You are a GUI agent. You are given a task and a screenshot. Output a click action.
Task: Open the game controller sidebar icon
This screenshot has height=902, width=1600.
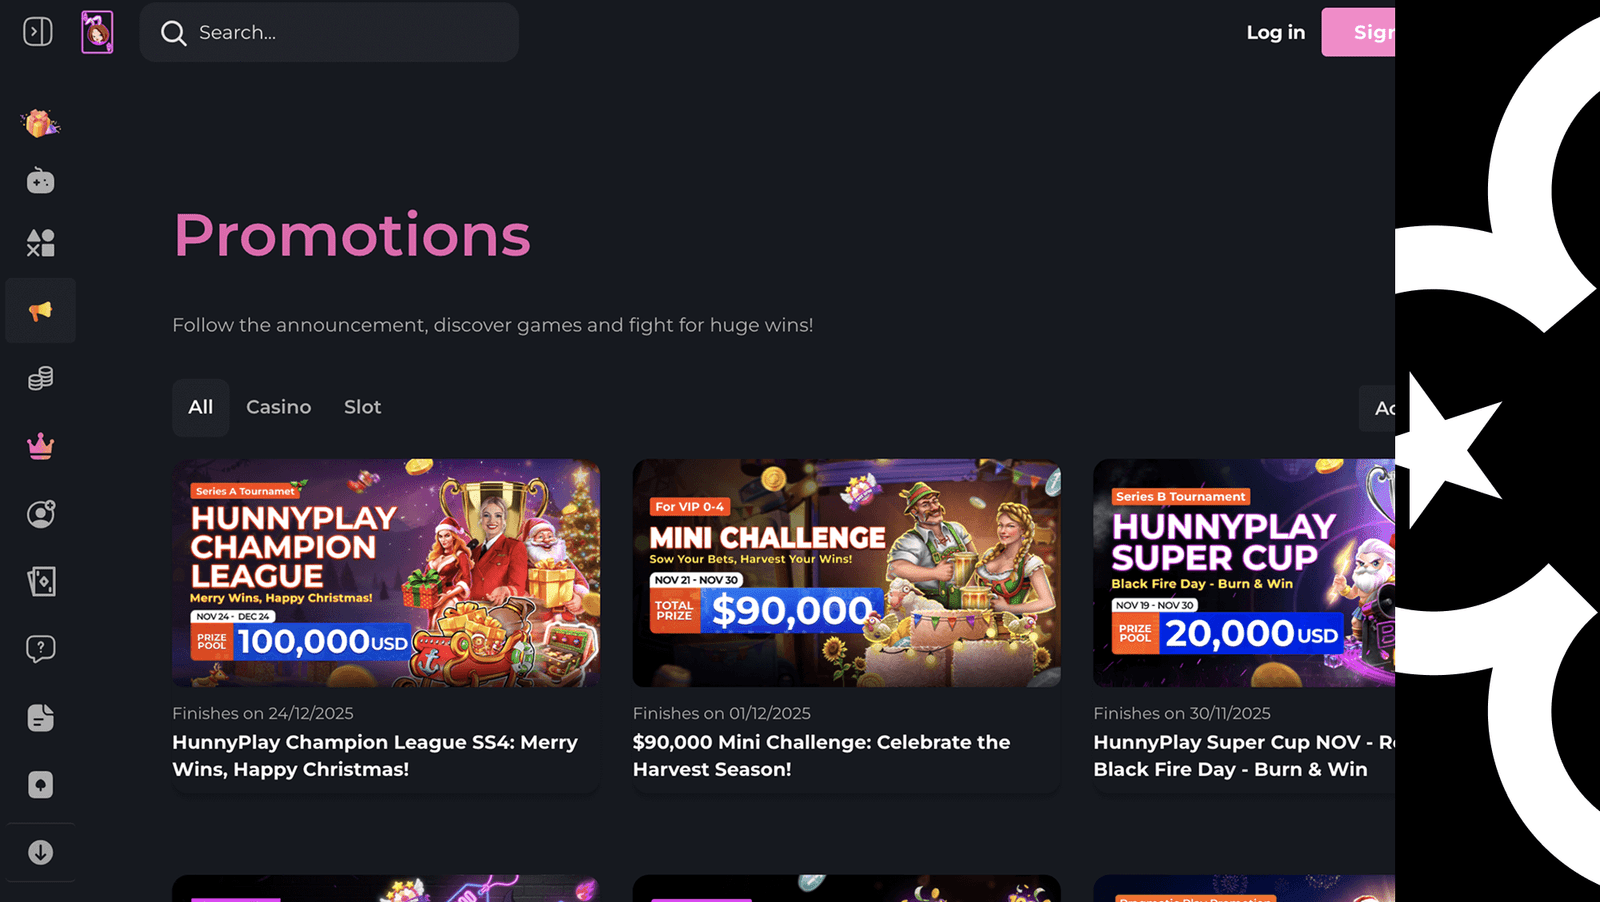coord(40,181)
